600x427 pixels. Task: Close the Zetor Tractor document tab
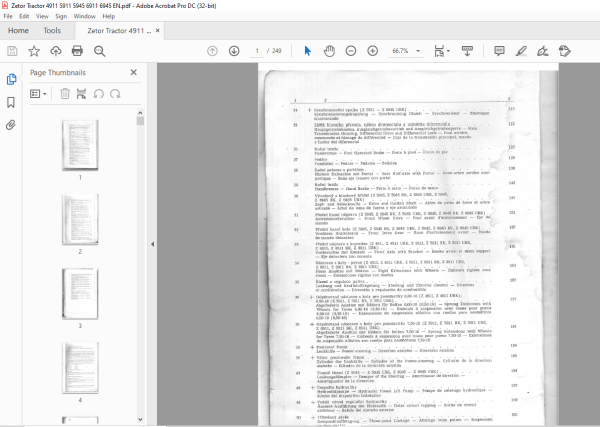(x=158, y=31)
